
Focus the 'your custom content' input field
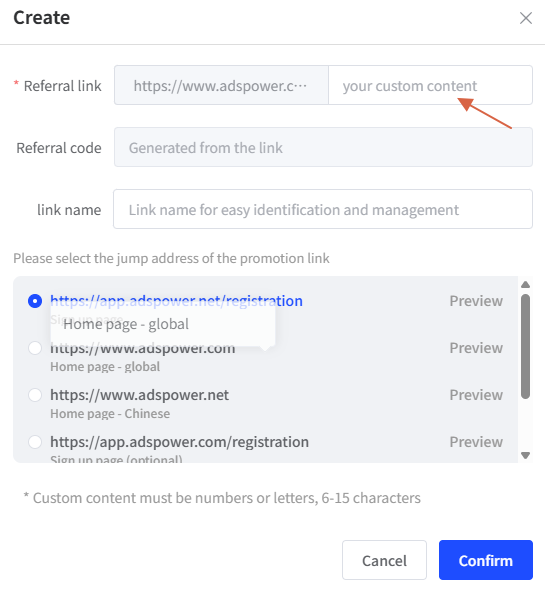point(430,85)
